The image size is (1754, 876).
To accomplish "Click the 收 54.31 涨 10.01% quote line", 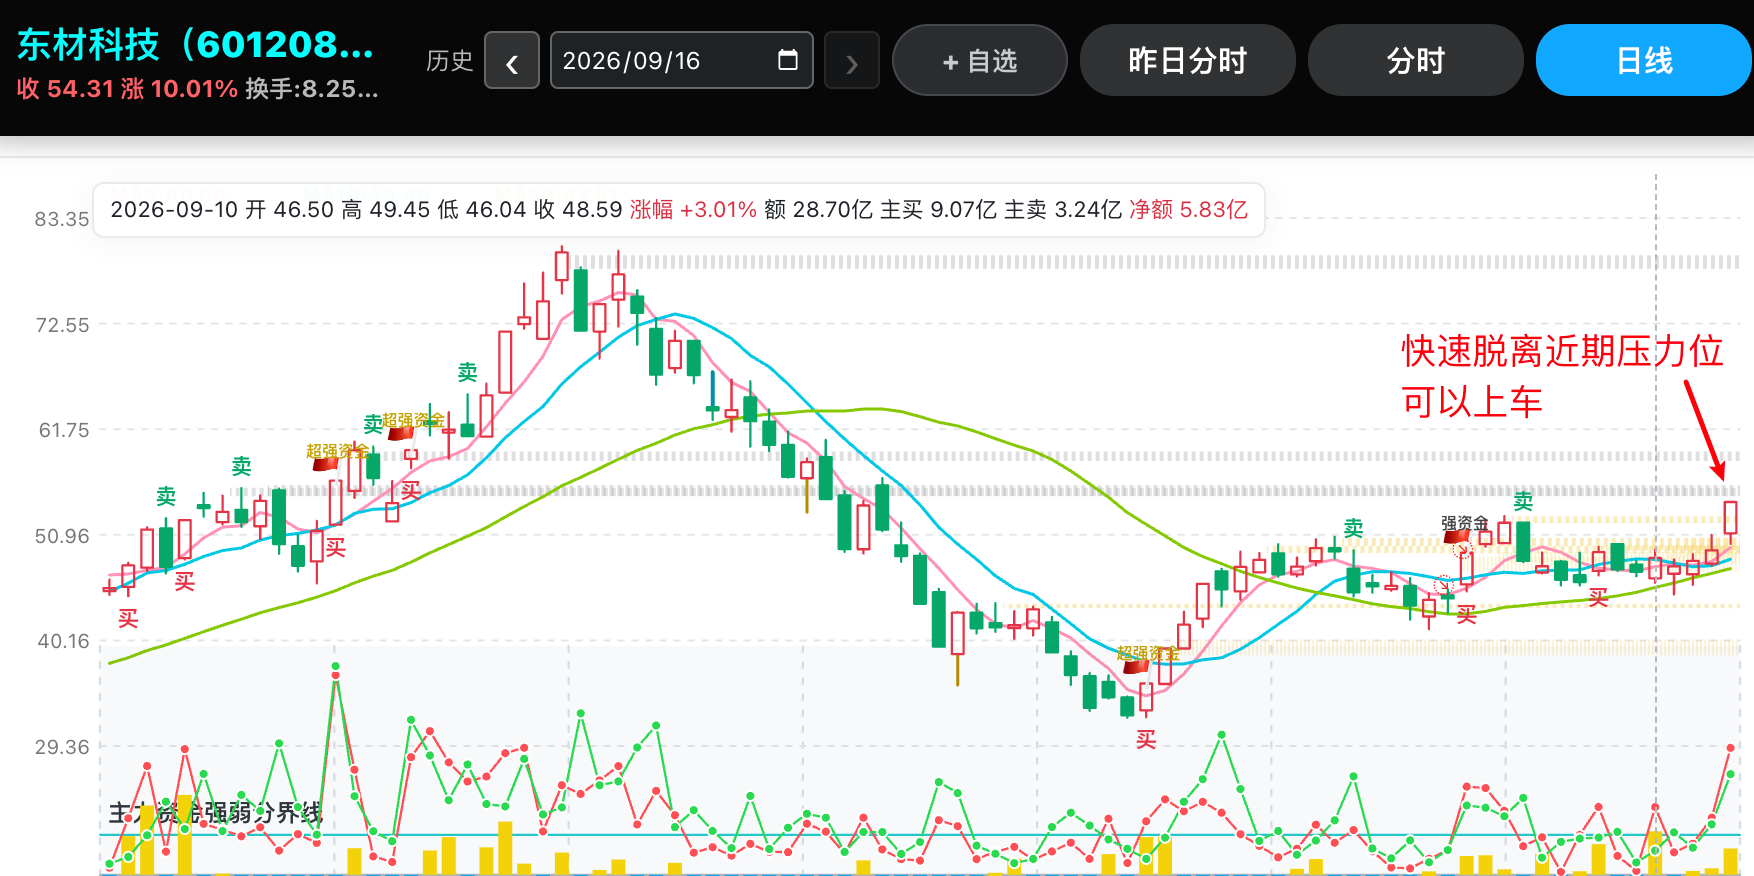I will coord(127,89).
